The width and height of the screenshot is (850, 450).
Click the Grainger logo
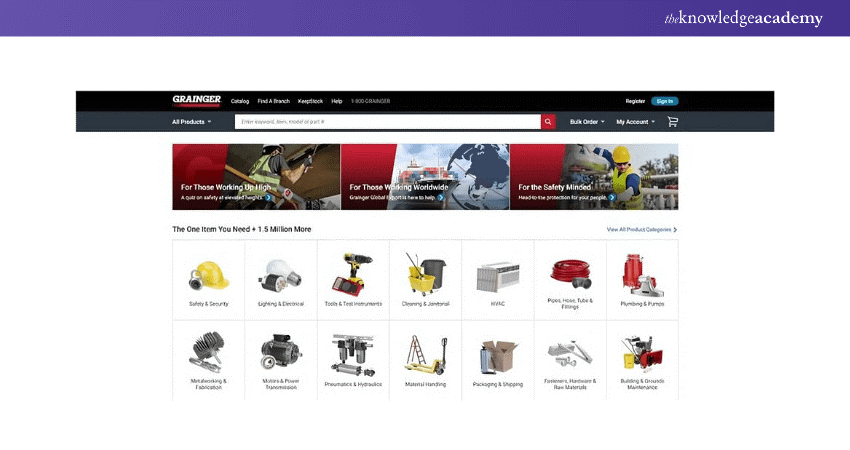point(197,100)
